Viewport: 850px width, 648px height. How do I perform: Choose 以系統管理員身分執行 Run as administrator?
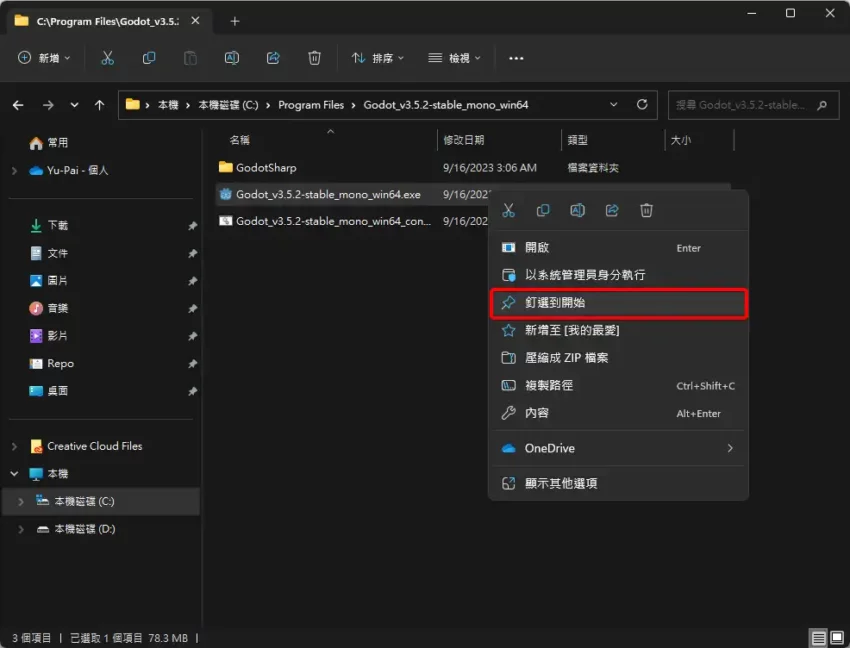(619, 275)
